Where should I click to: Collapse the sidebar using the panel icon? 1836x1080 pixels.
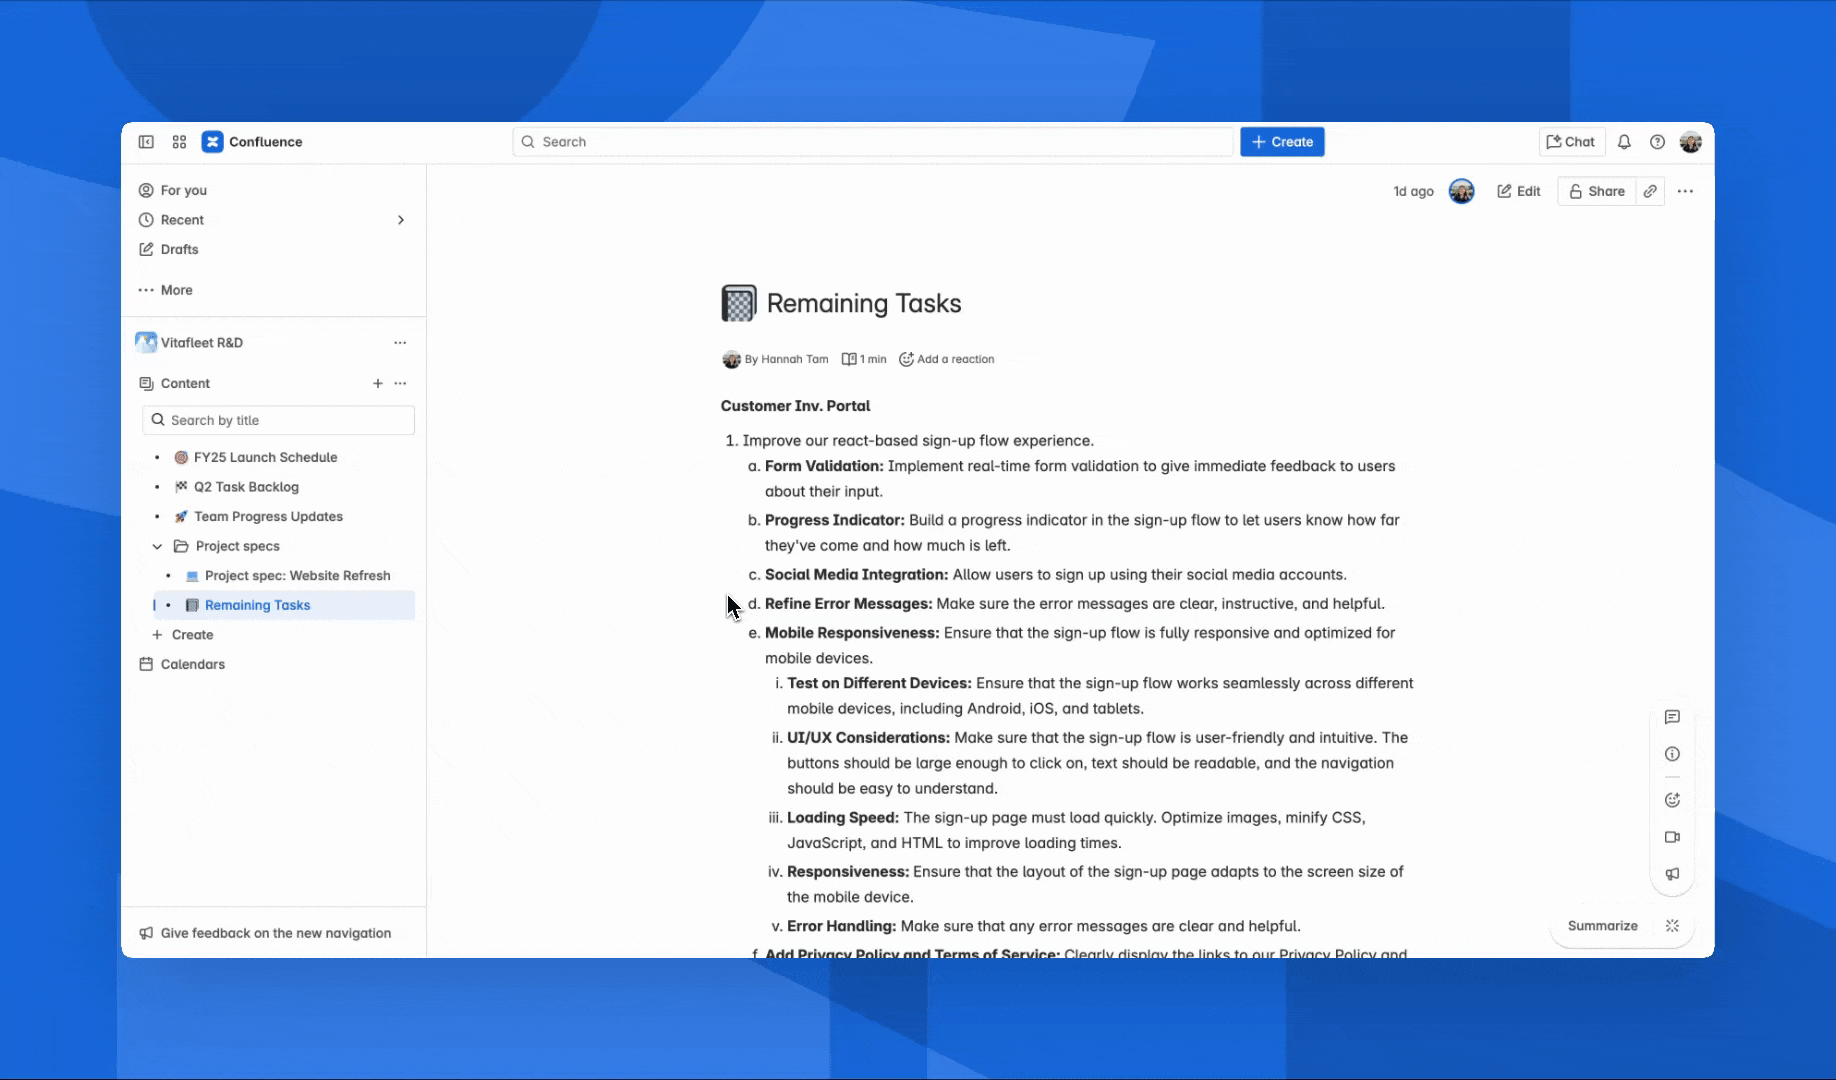point(146,142)
